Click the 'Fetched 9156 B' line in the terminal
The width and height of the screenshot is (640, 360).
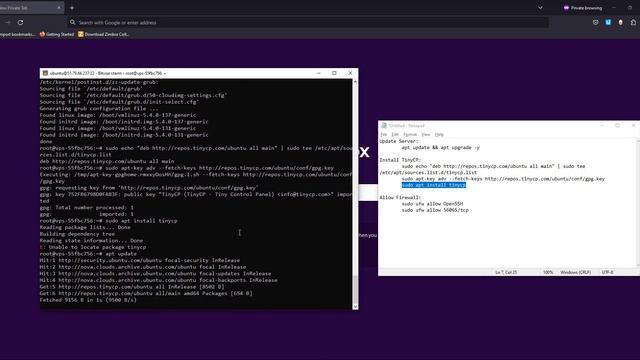(x=88, y=300)
